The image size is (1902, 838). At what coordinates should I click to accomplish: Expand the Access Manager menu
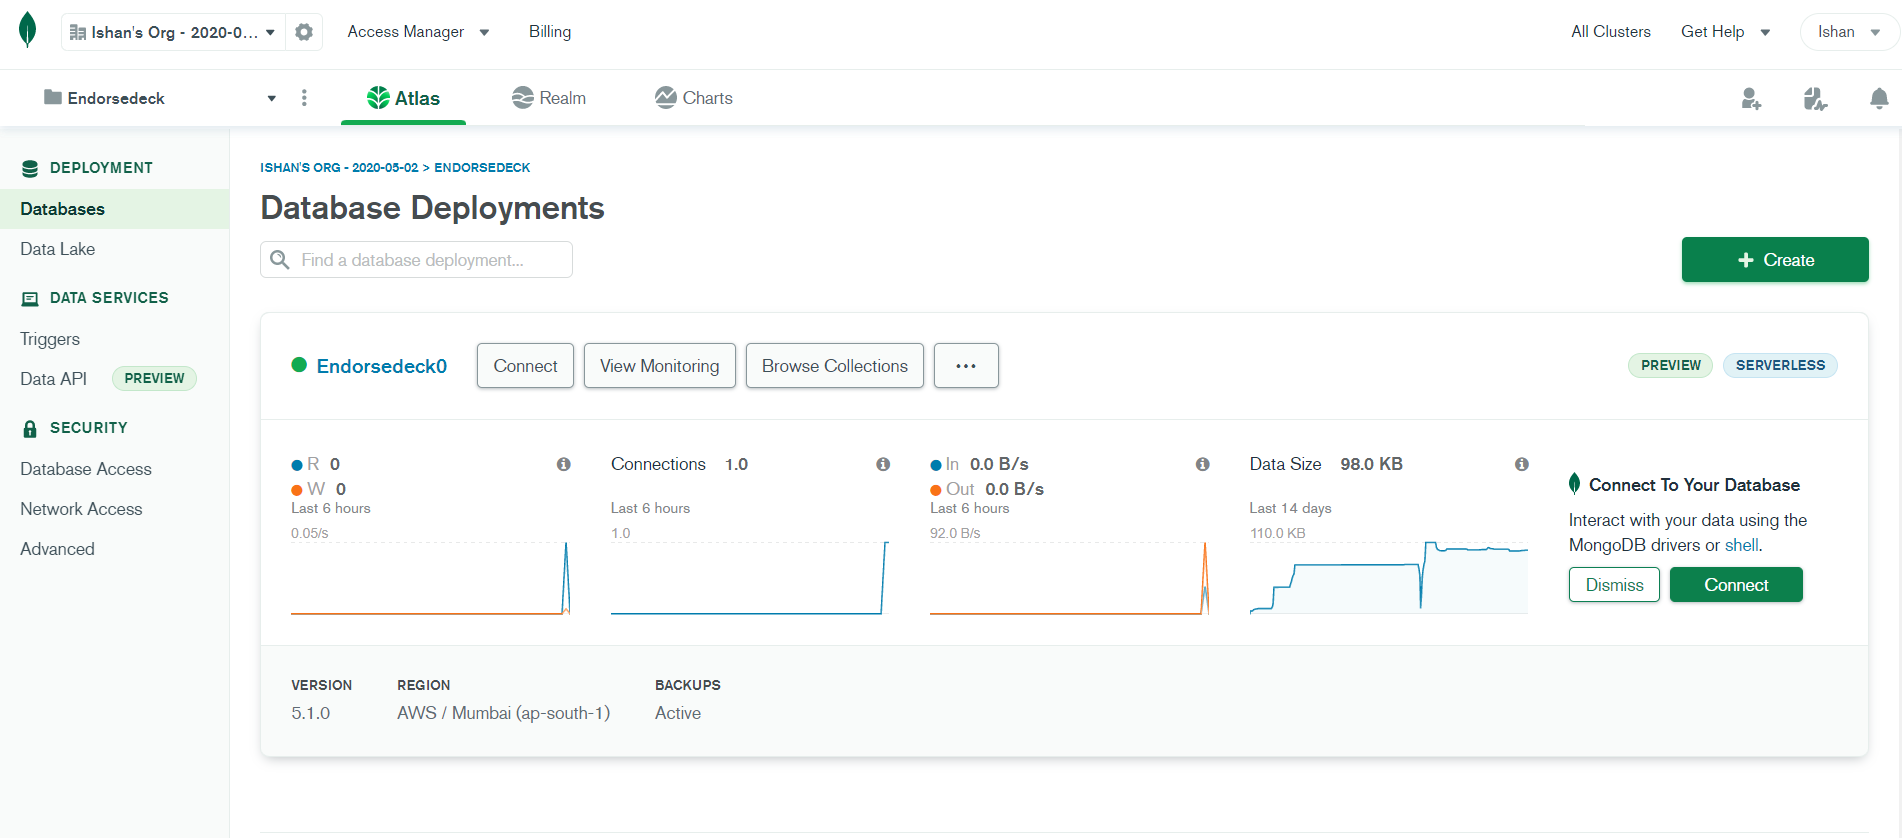[x=418, y=32]
